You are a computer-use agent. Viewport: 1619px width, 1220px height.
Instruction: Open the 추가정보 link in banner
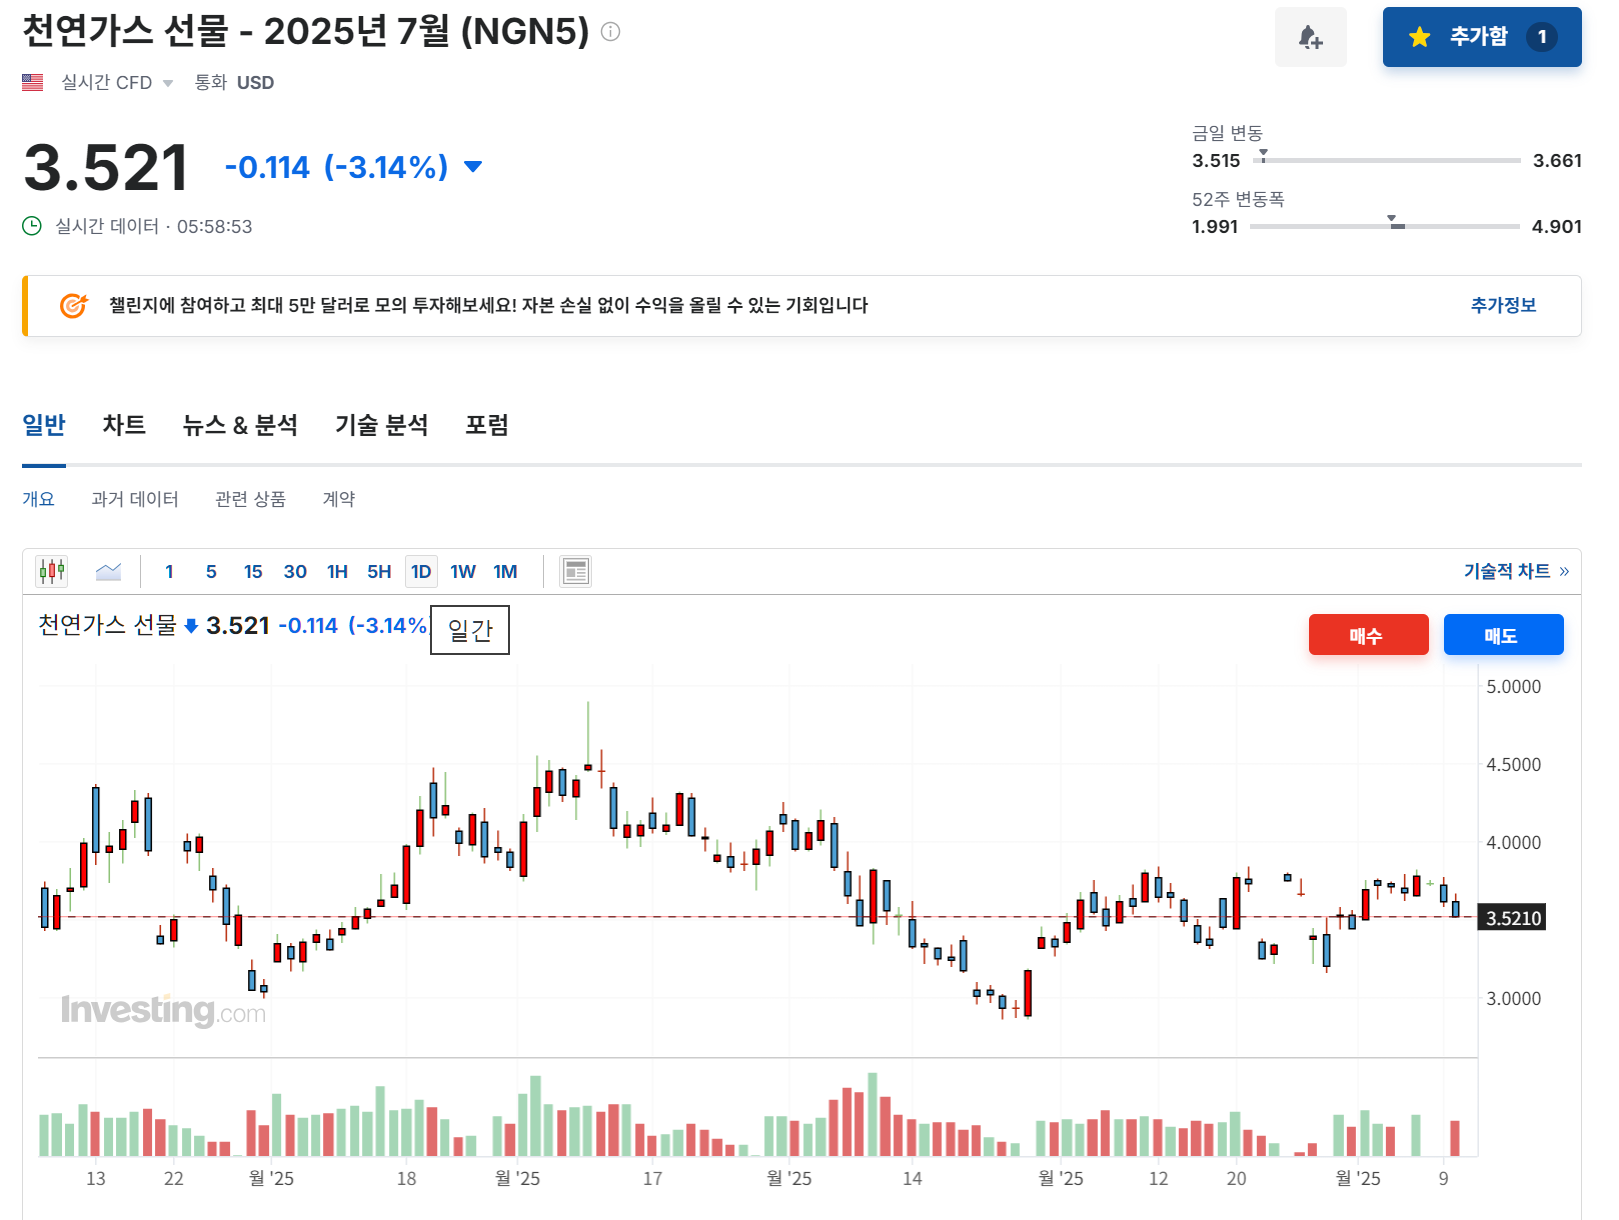1503,306
